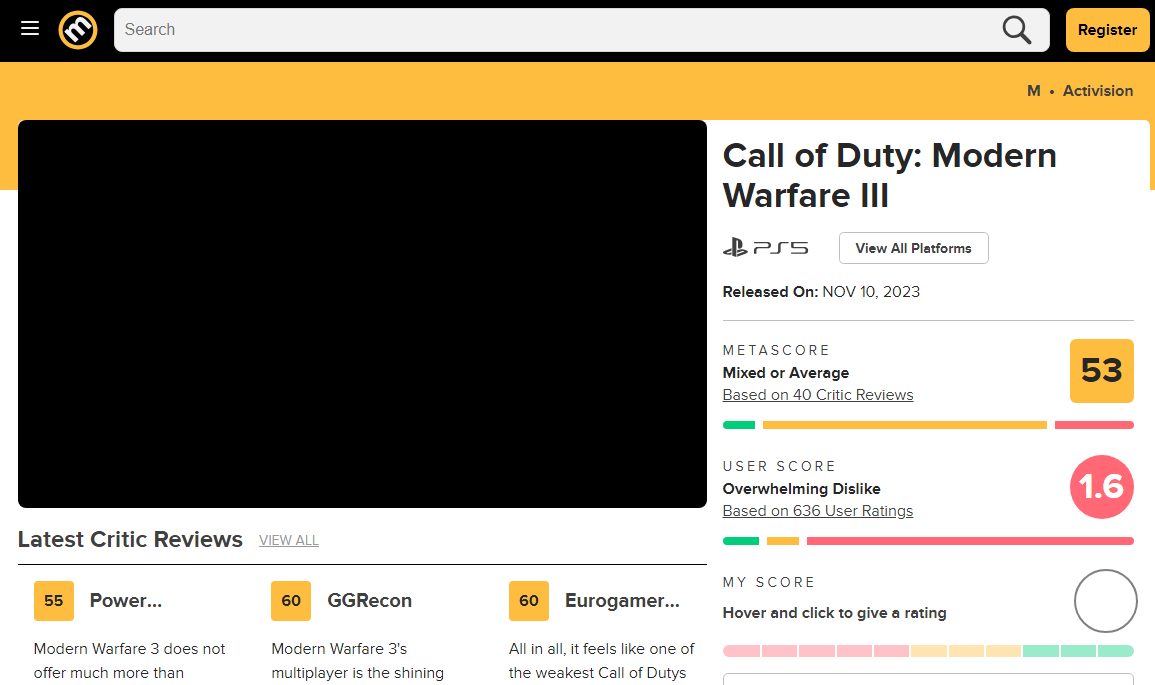
Task: Select the highest green My Score rating segment
Action: click(x=1115, y=651)
